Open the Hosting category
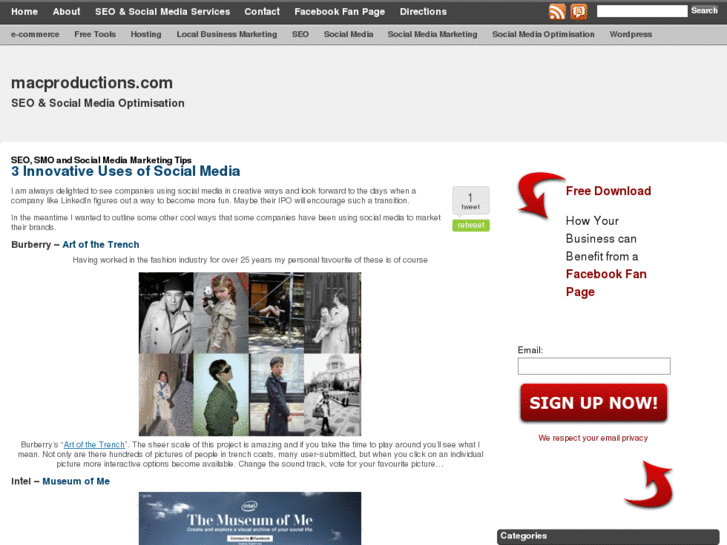Viewport: 727px width, 545px height. click(x=146, y=34)
